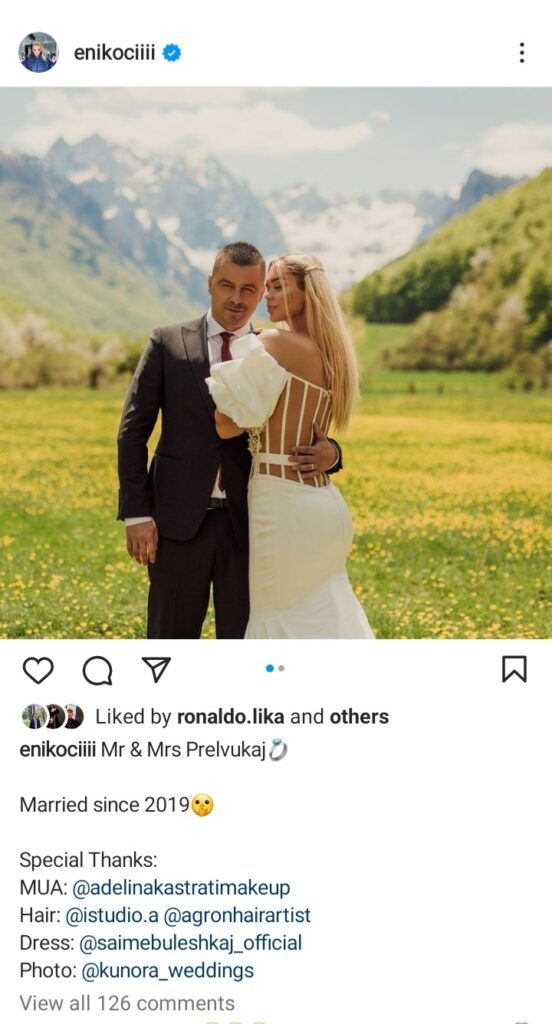Screen dimensions: 552x1024
Task: Open @istudio.a hair mention
Action: (x=112, y=916)
